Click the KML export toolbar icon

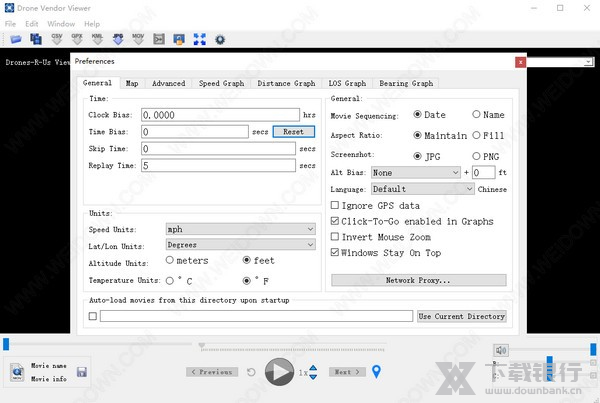(x=98, y=39)
